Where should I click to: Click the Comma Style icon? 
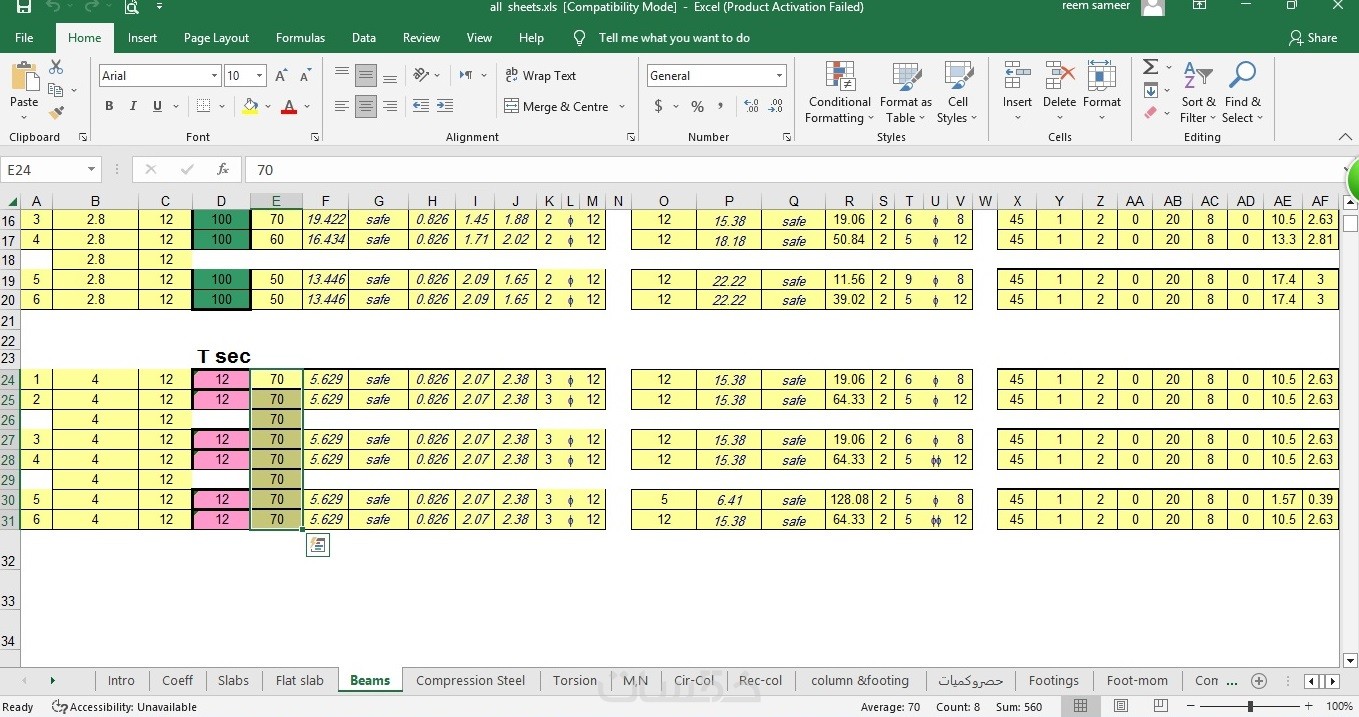(x=721, y=106)
